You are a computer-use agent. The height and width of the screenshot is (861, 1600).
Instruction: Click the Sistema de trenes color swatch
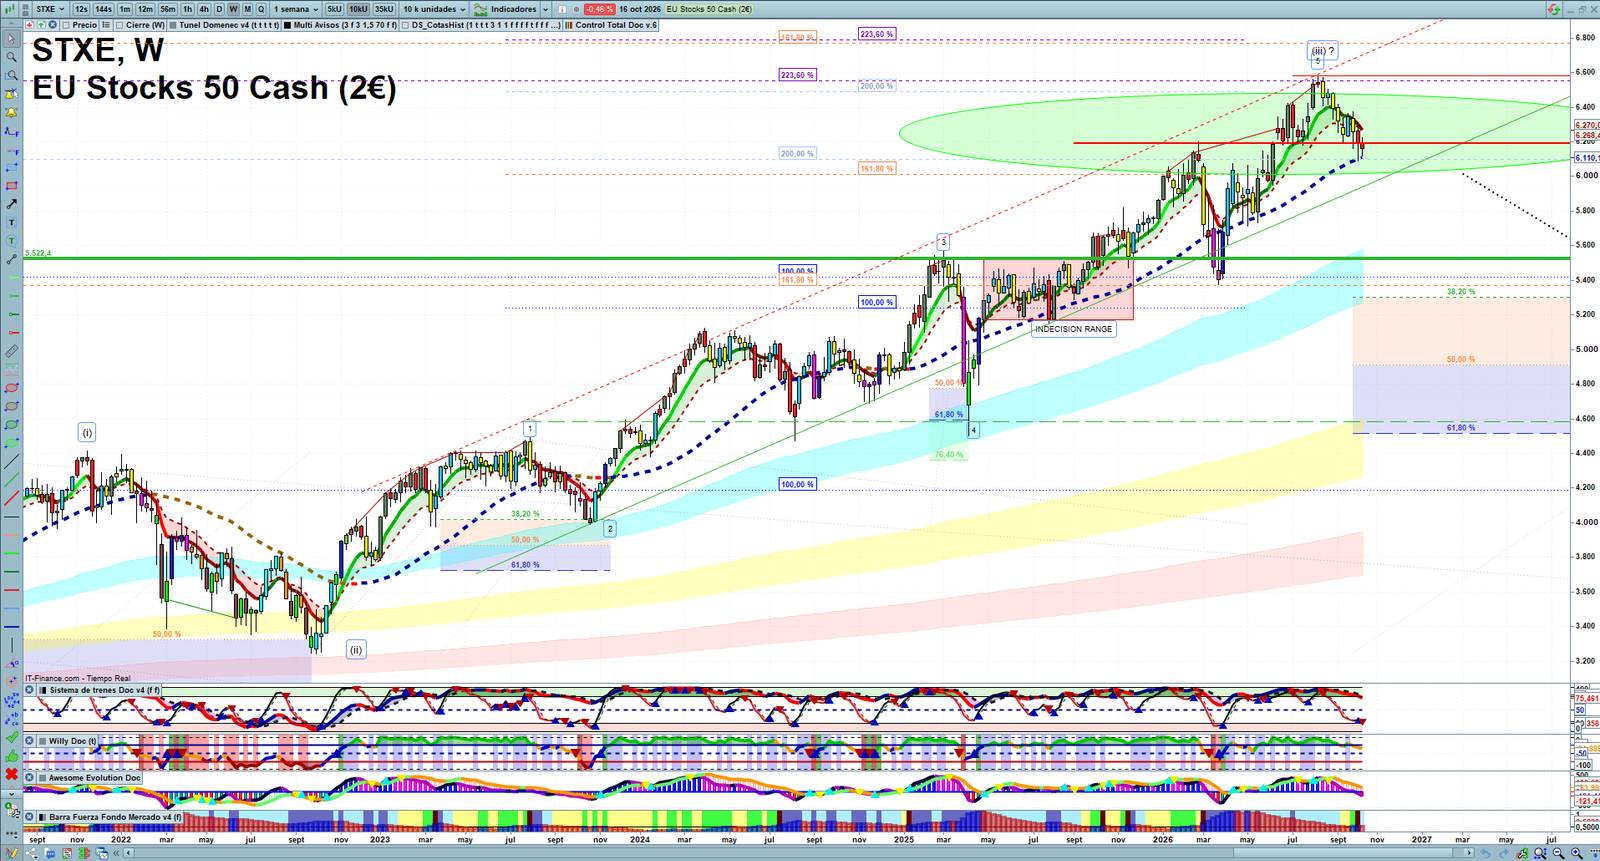click(42, 690)
